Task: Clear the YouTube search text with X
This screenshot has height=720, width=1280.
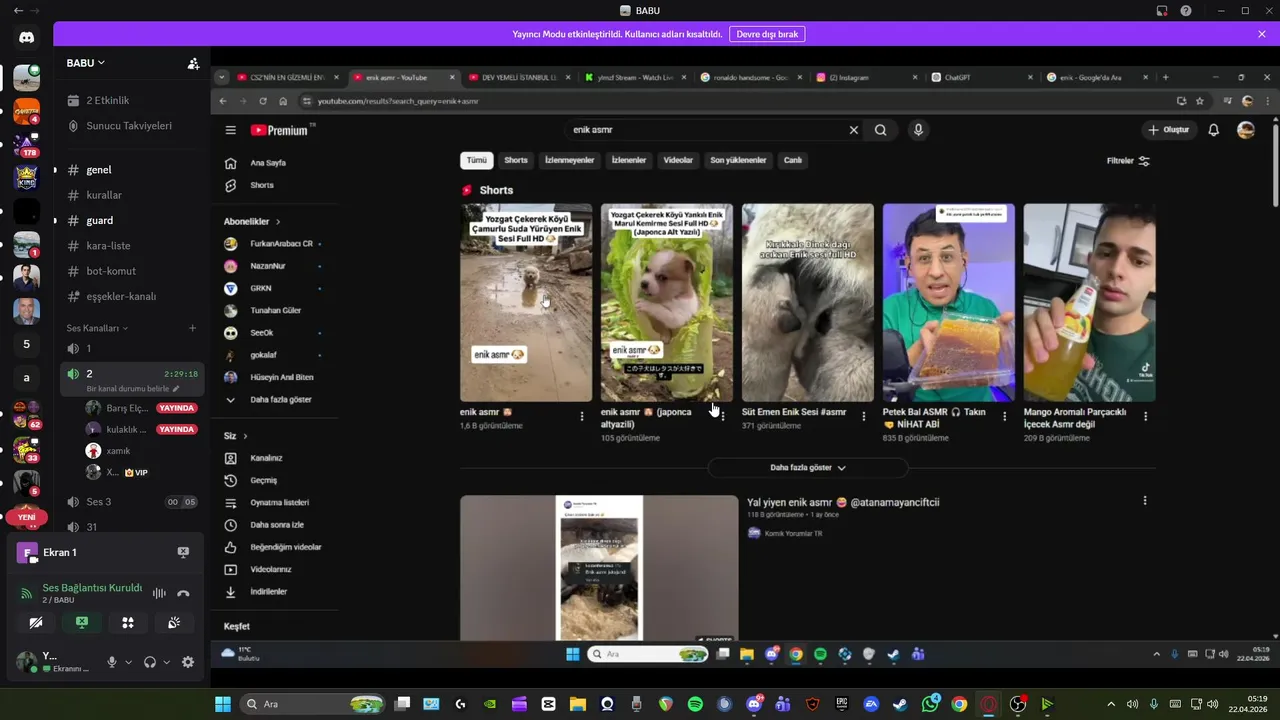Action: pyautogui.click(x=854, y=130)
